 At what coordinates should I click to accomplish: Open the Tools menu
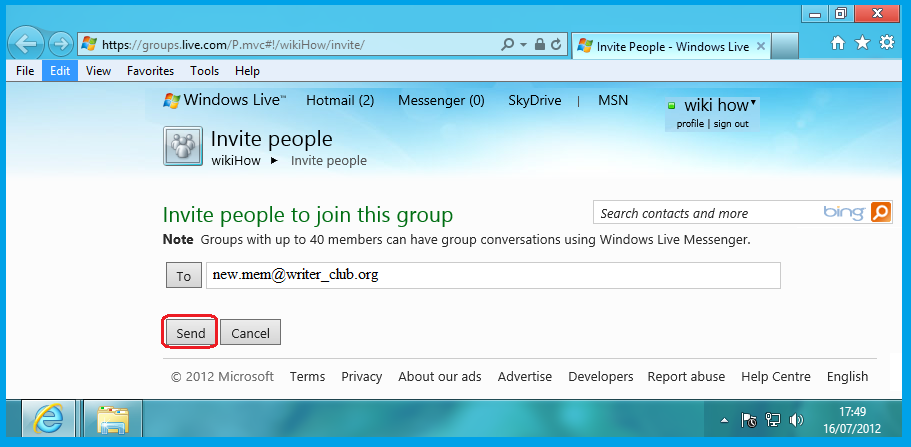[205, 71]
